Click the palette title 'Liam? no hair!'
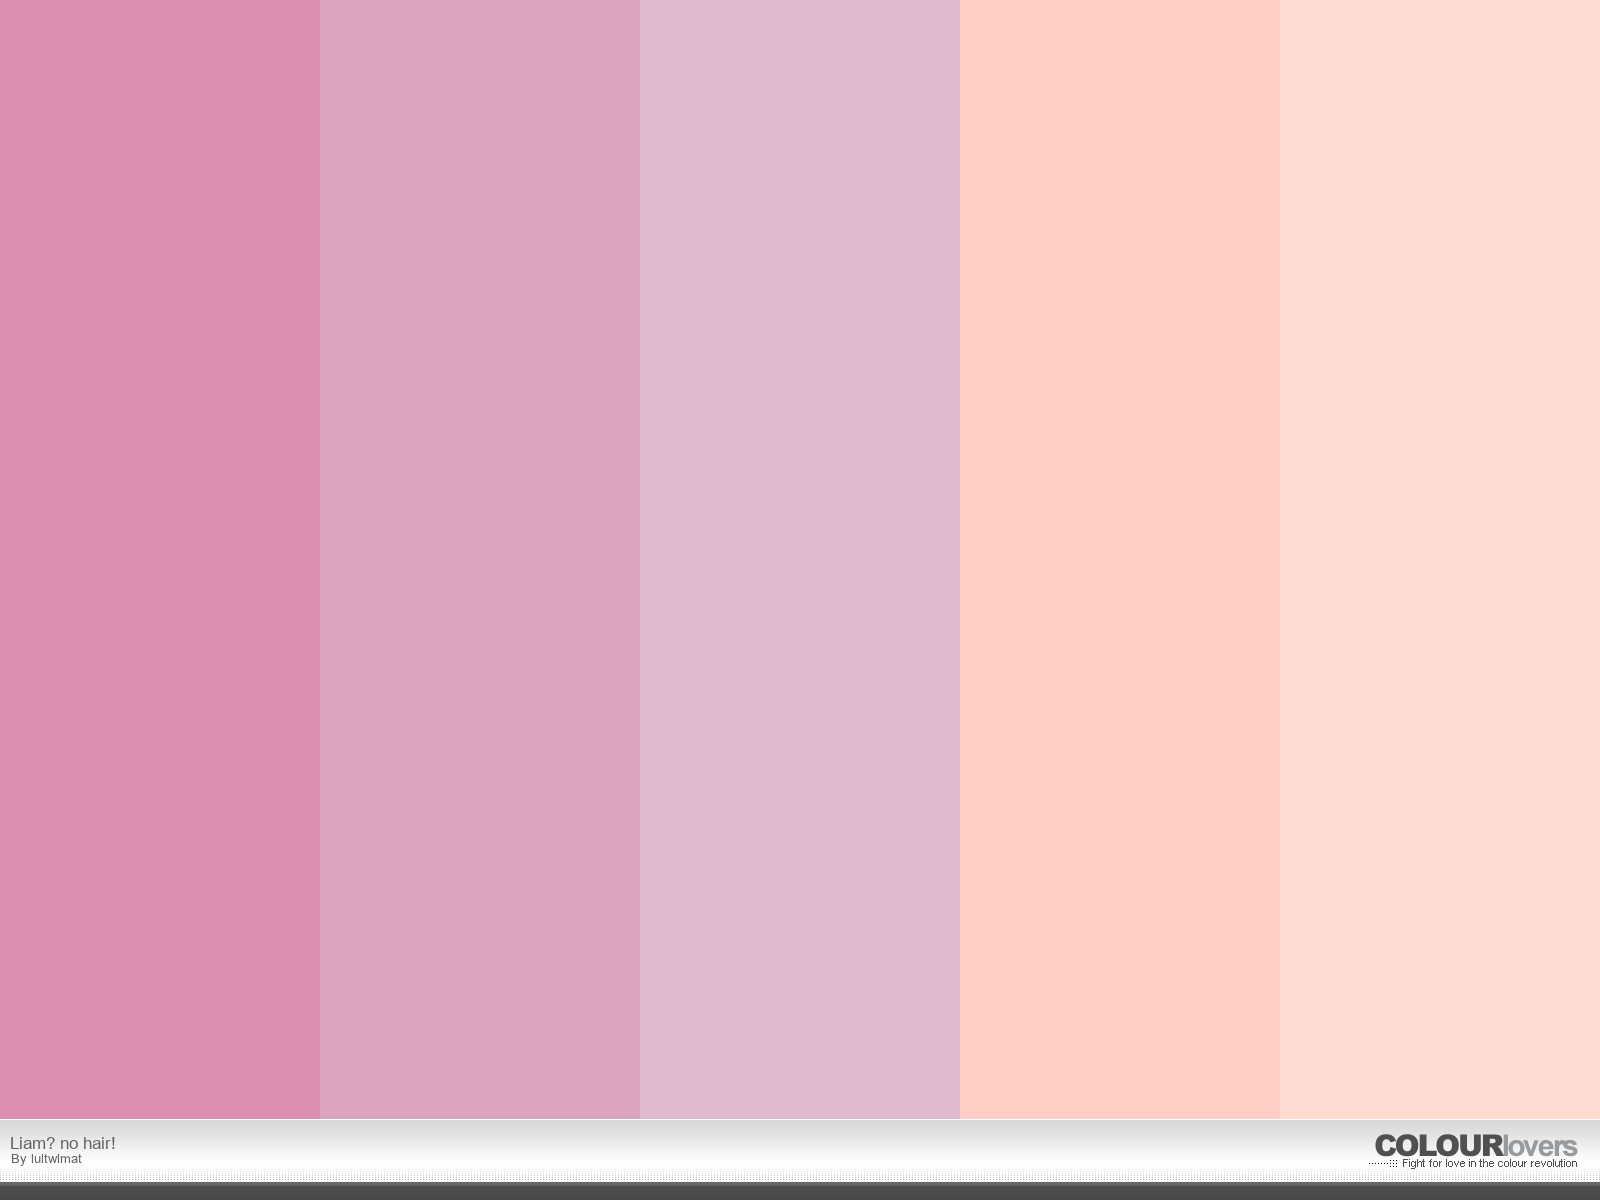 (63, 1143)
